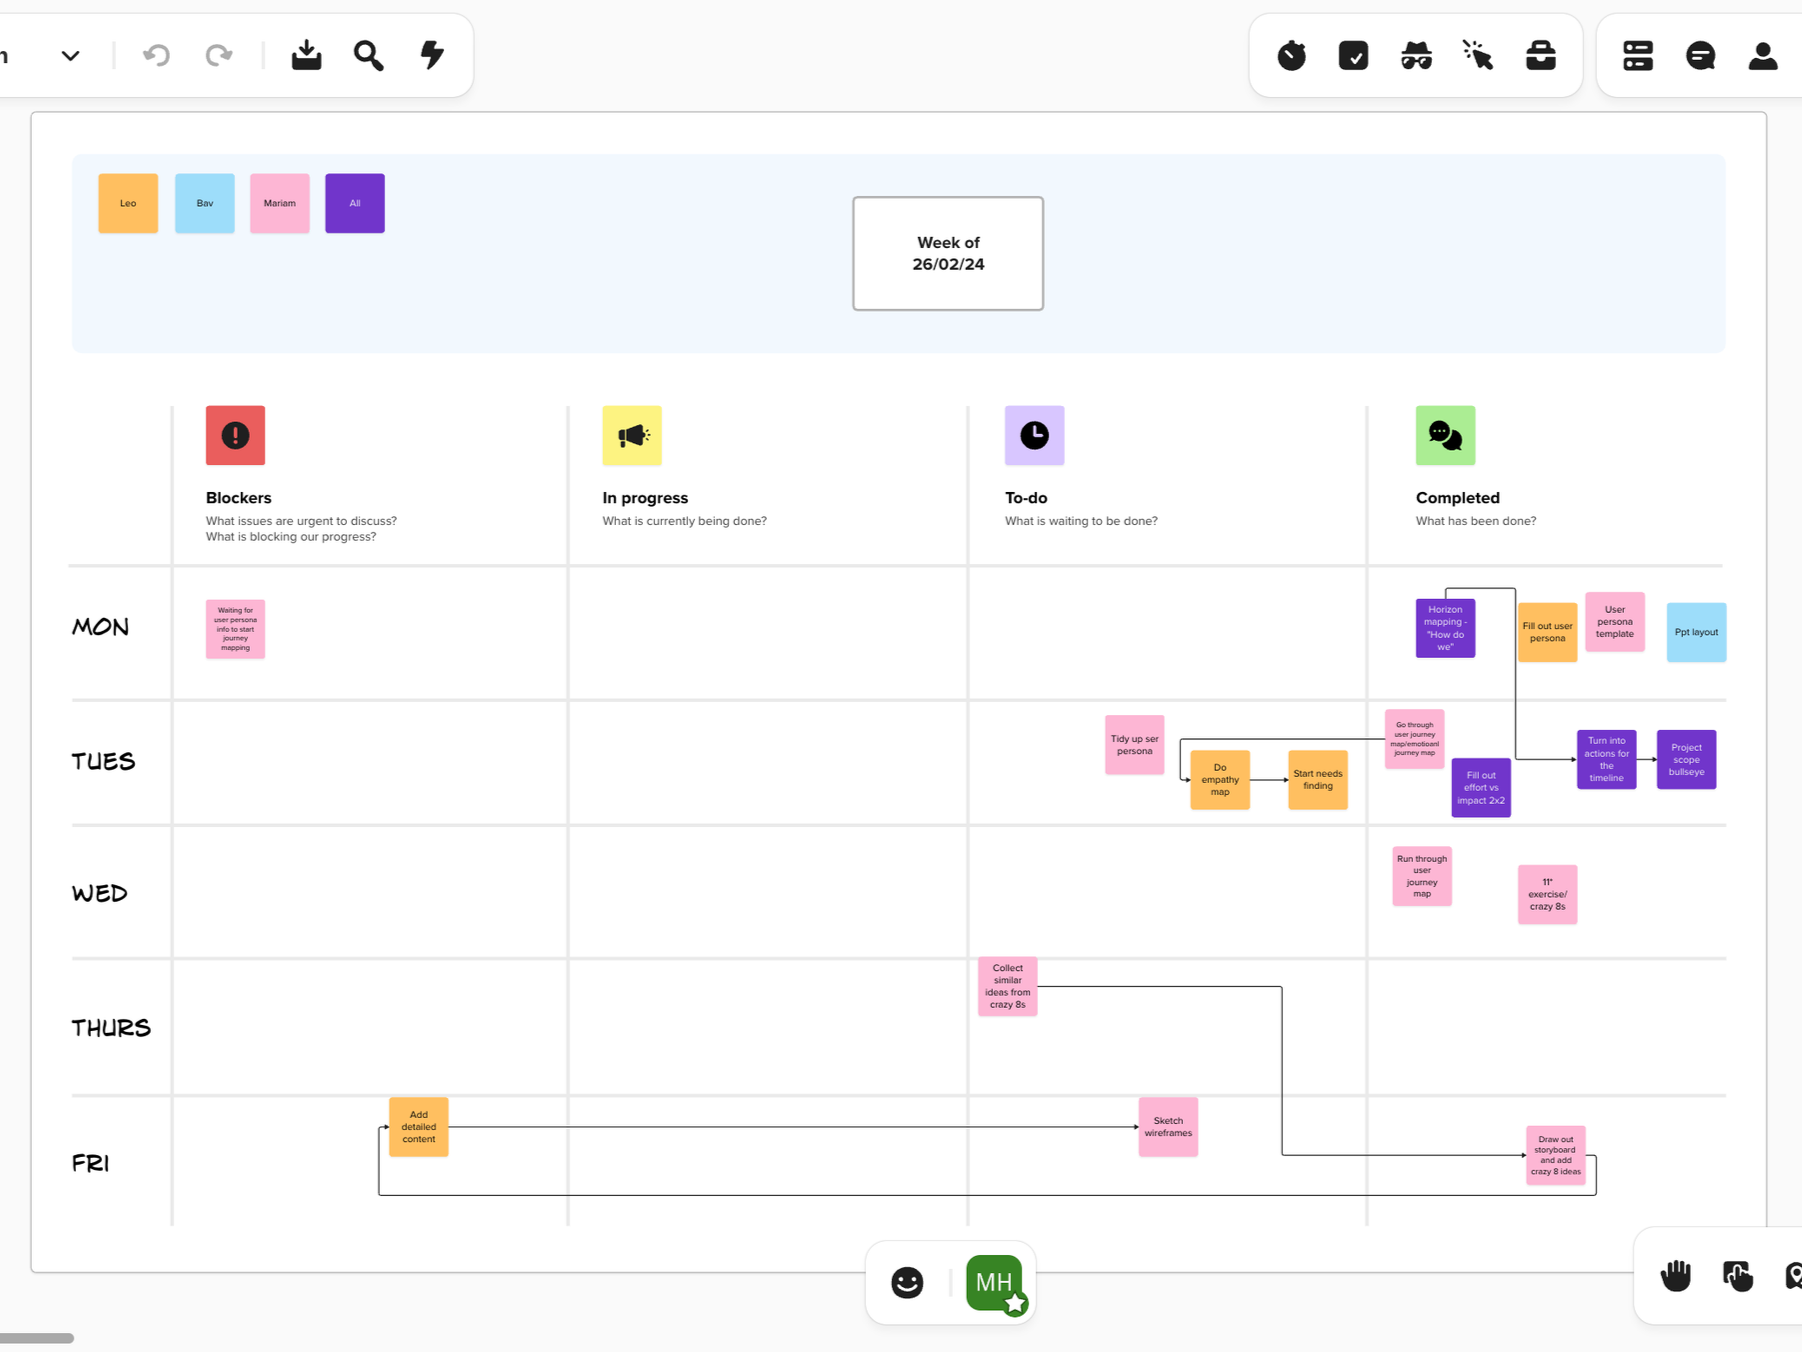The width and height of the screenshot is (1802, 1352).
Task: Select 'Turn into actions for the timeline' note
Action: coord(1607,760)
